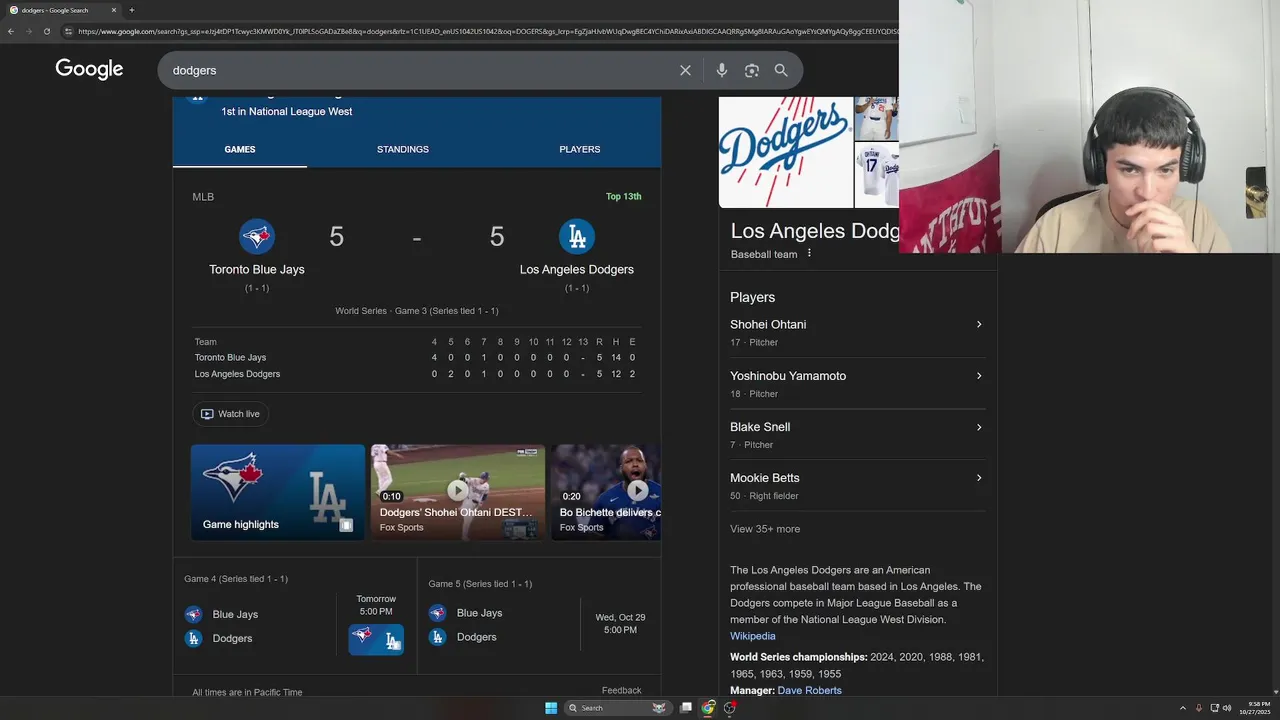1280x720 pixels.
Task: Expand the Mookie Betts row chevron
Action: (x=979, y=478)
